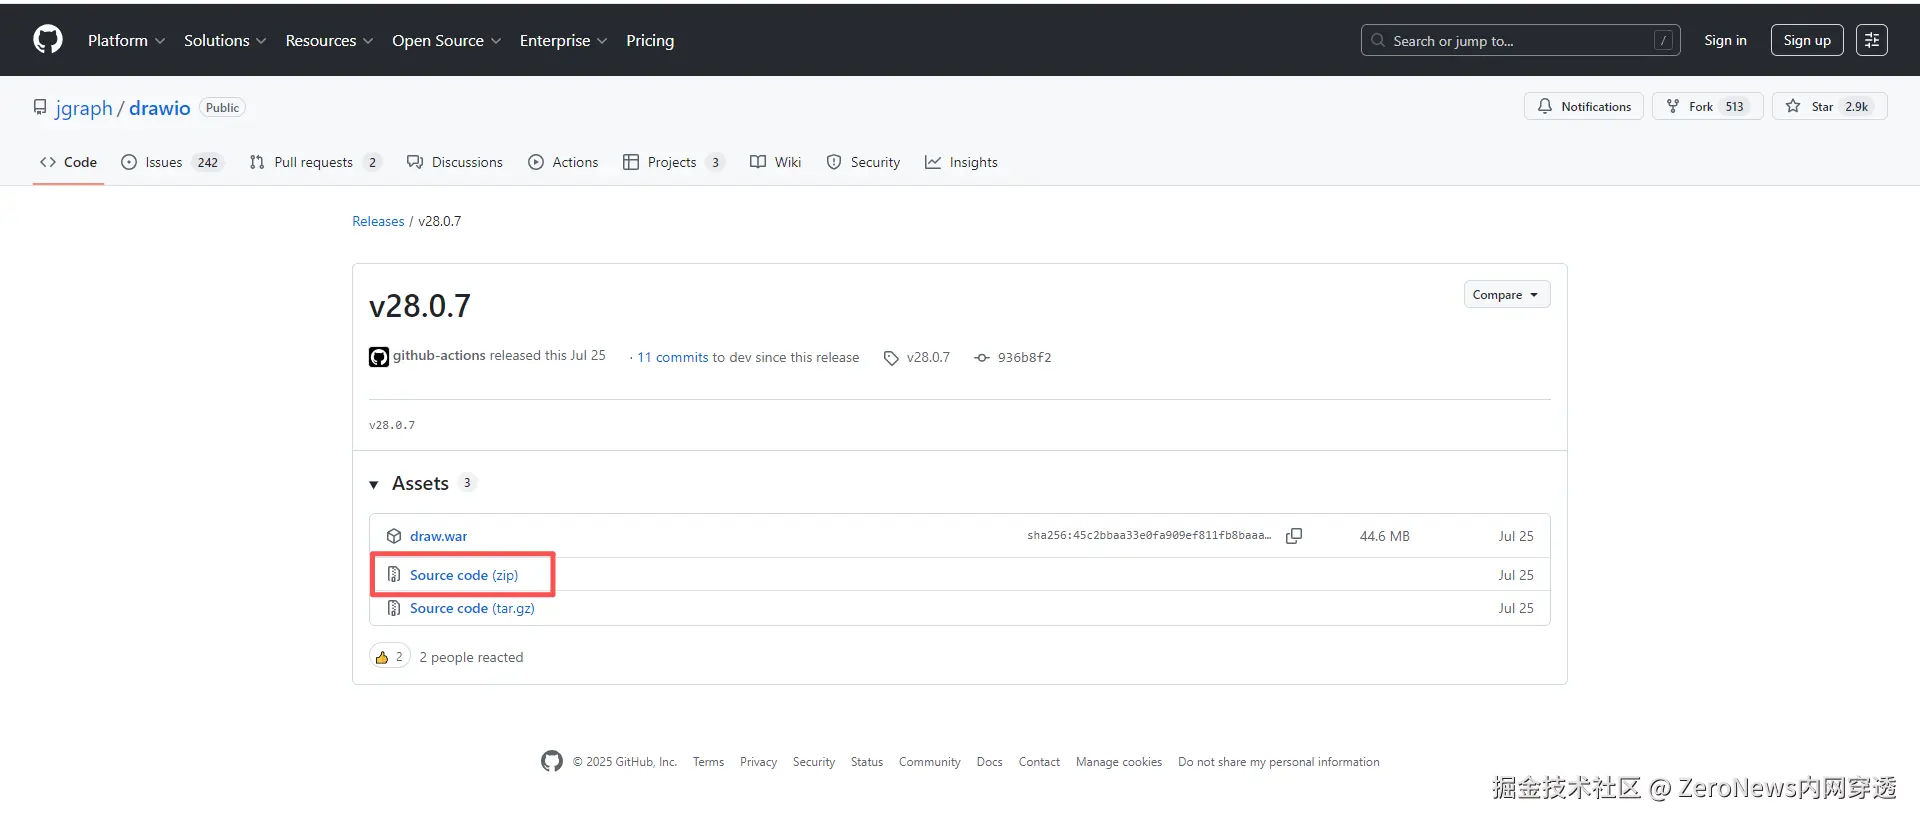This screenshot has width=1920, height=825.
Task: Click the file icon beside Source code (tar.gz)
Action: (394, 608)
